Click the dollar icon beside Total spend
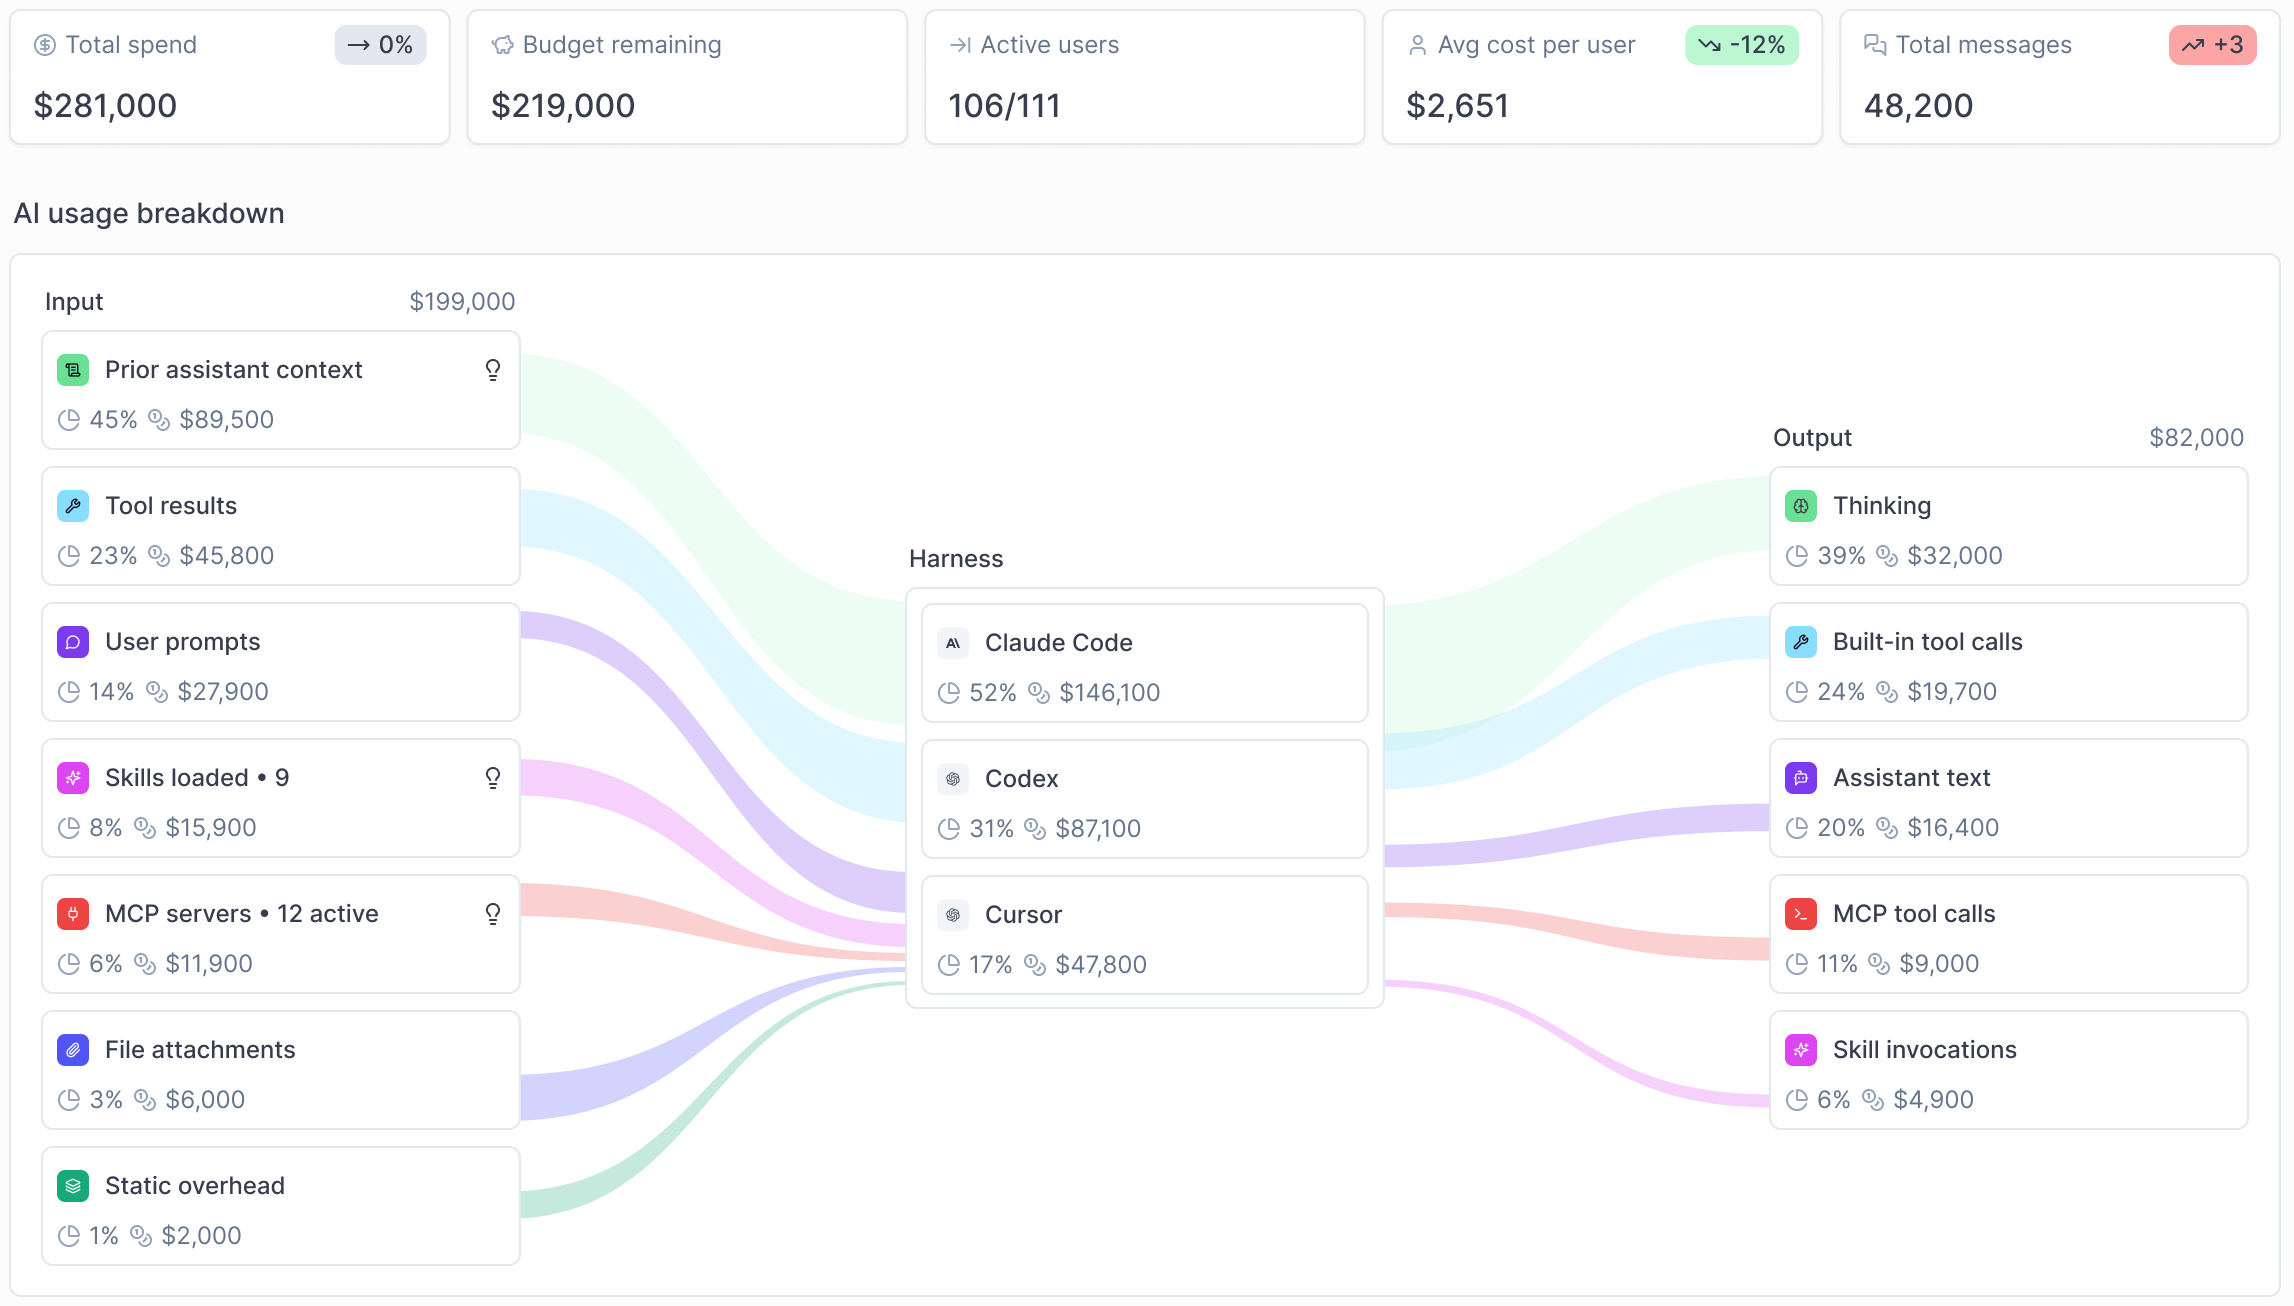Screen dimensions: 2294x1306 (45, 45)
